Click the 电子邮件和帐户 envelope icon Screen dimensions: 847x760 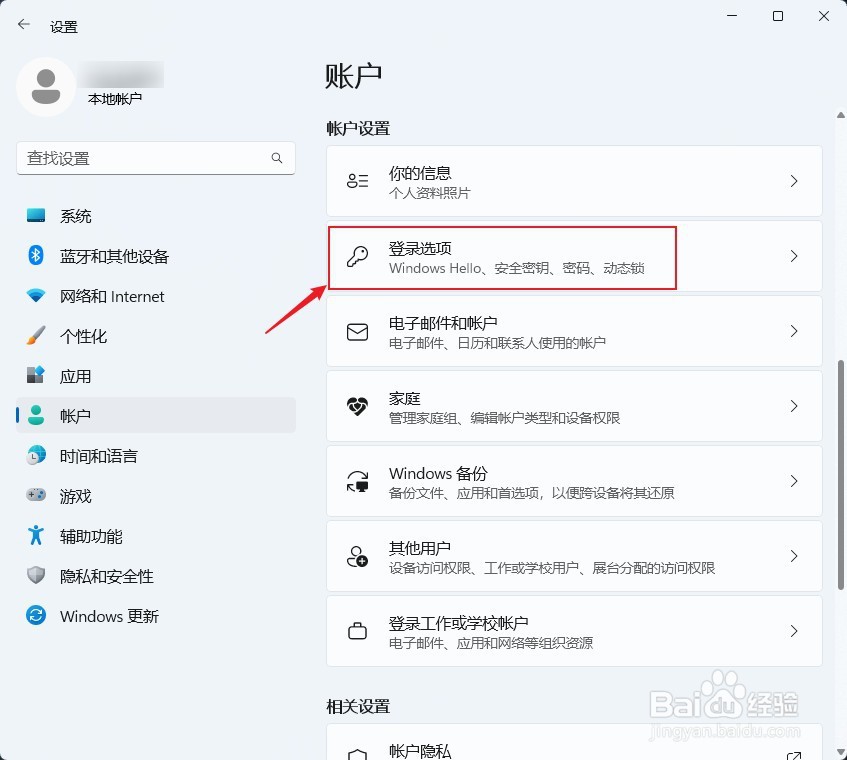tap(357, 332)
